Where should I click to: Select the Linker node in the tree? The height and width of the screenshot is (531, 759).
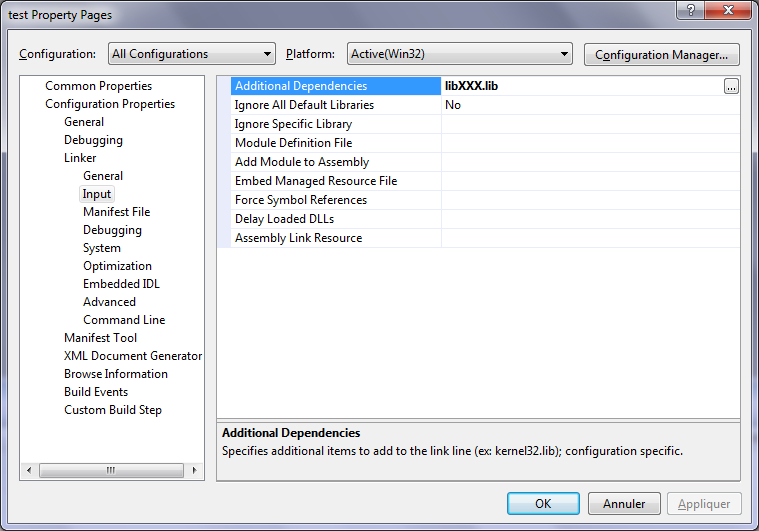(x=80, y=158)
